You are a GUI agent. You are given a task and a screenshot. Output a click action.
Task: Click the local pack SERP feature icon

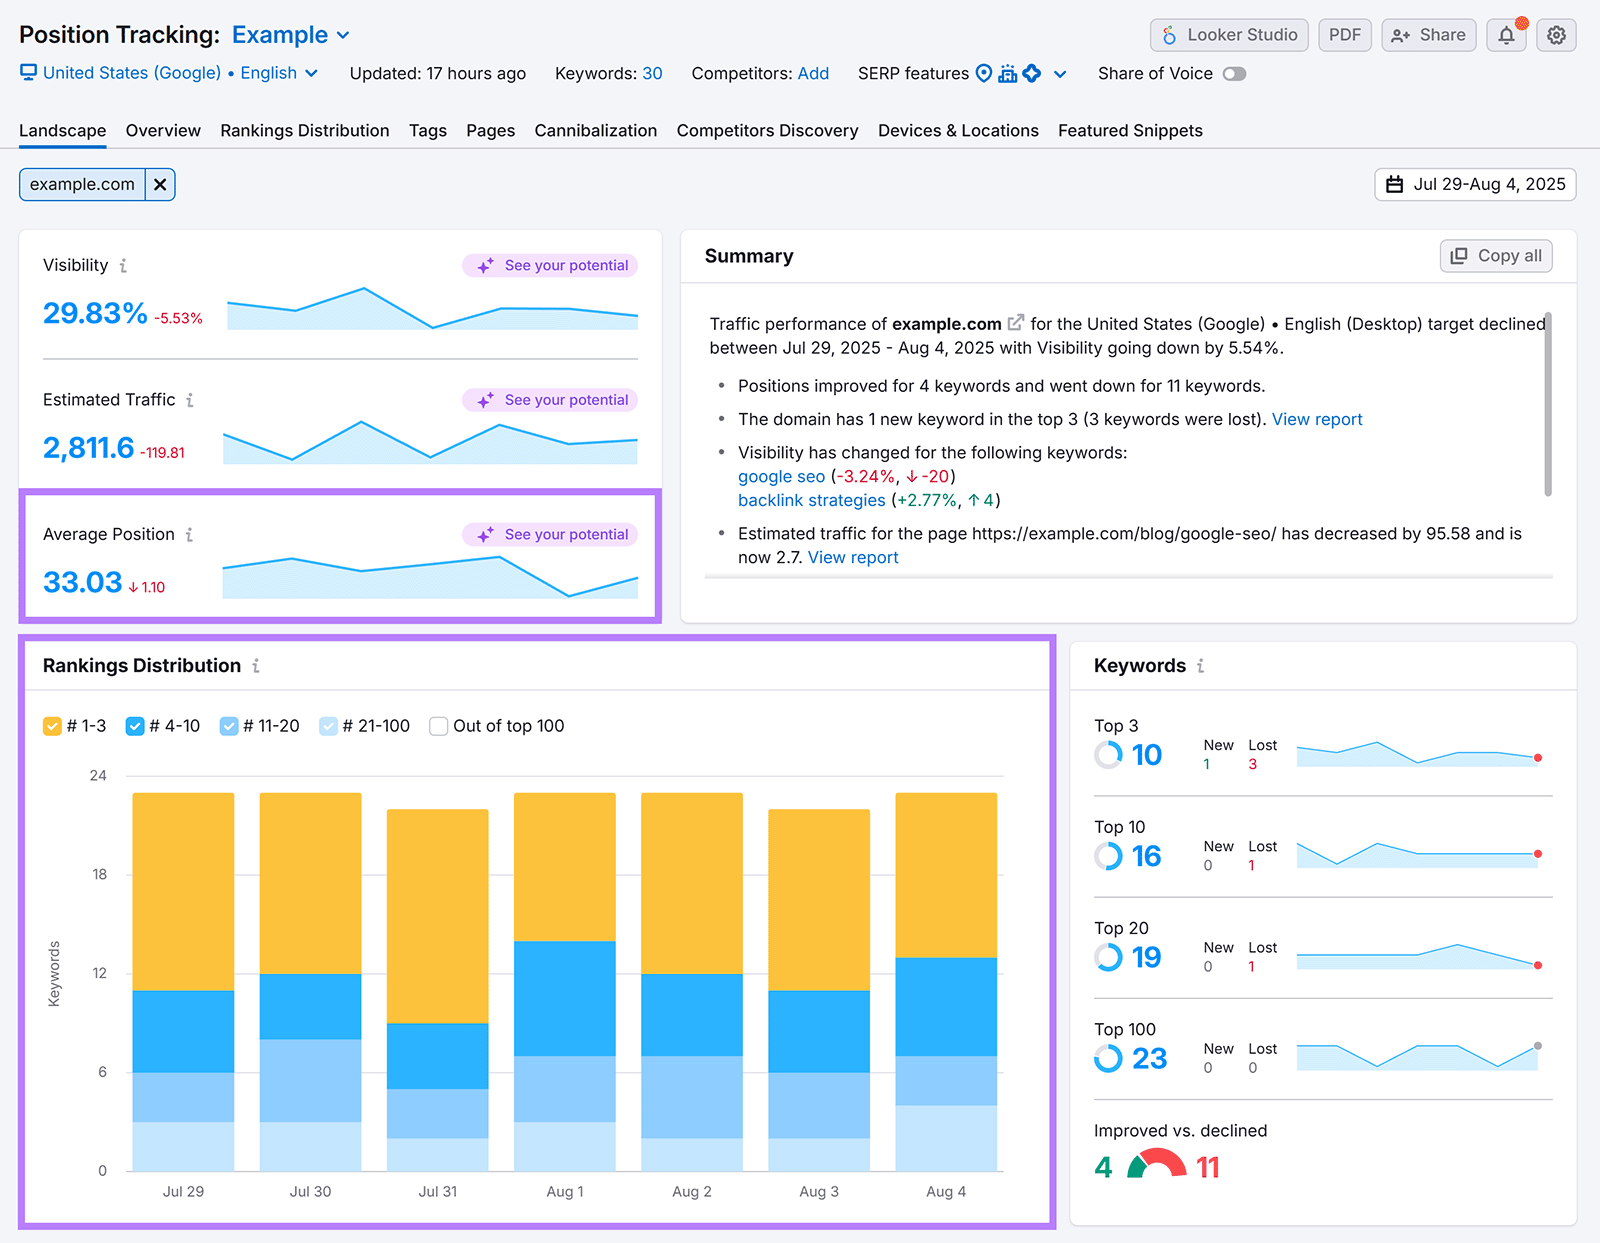click(x=984, y=73)
